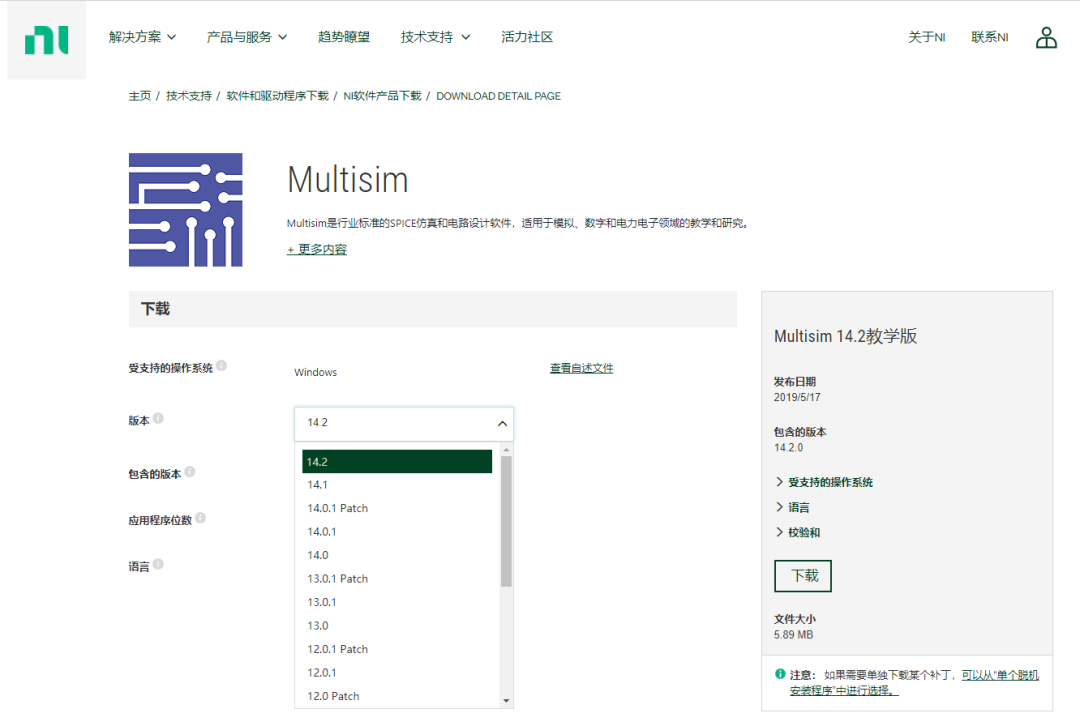
Task: Select version 14.1 in the list
Action: (397, 485)
